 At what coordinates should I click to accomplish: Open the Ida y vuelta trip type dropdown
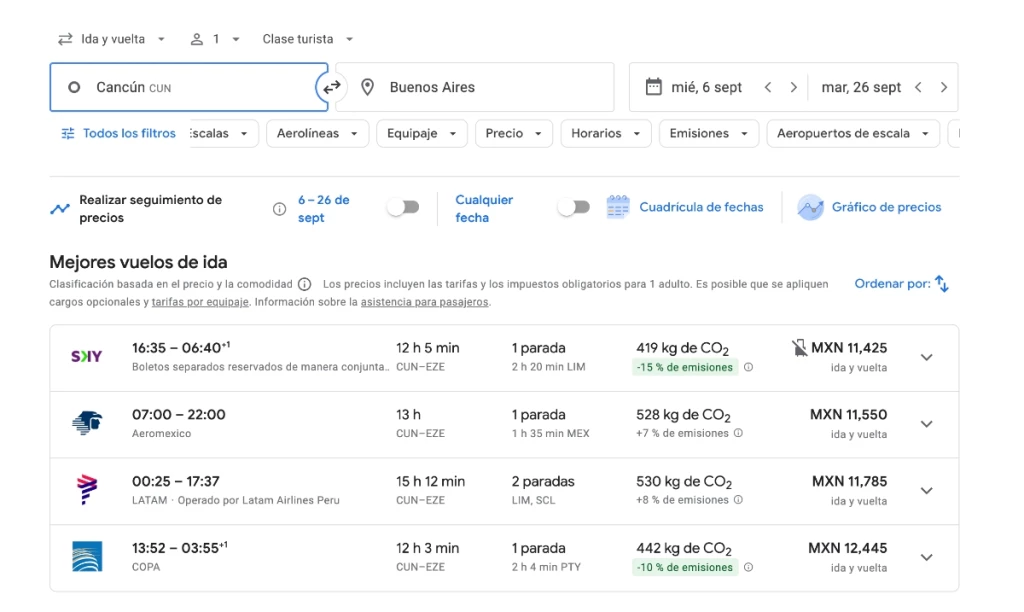coord(111,39)
